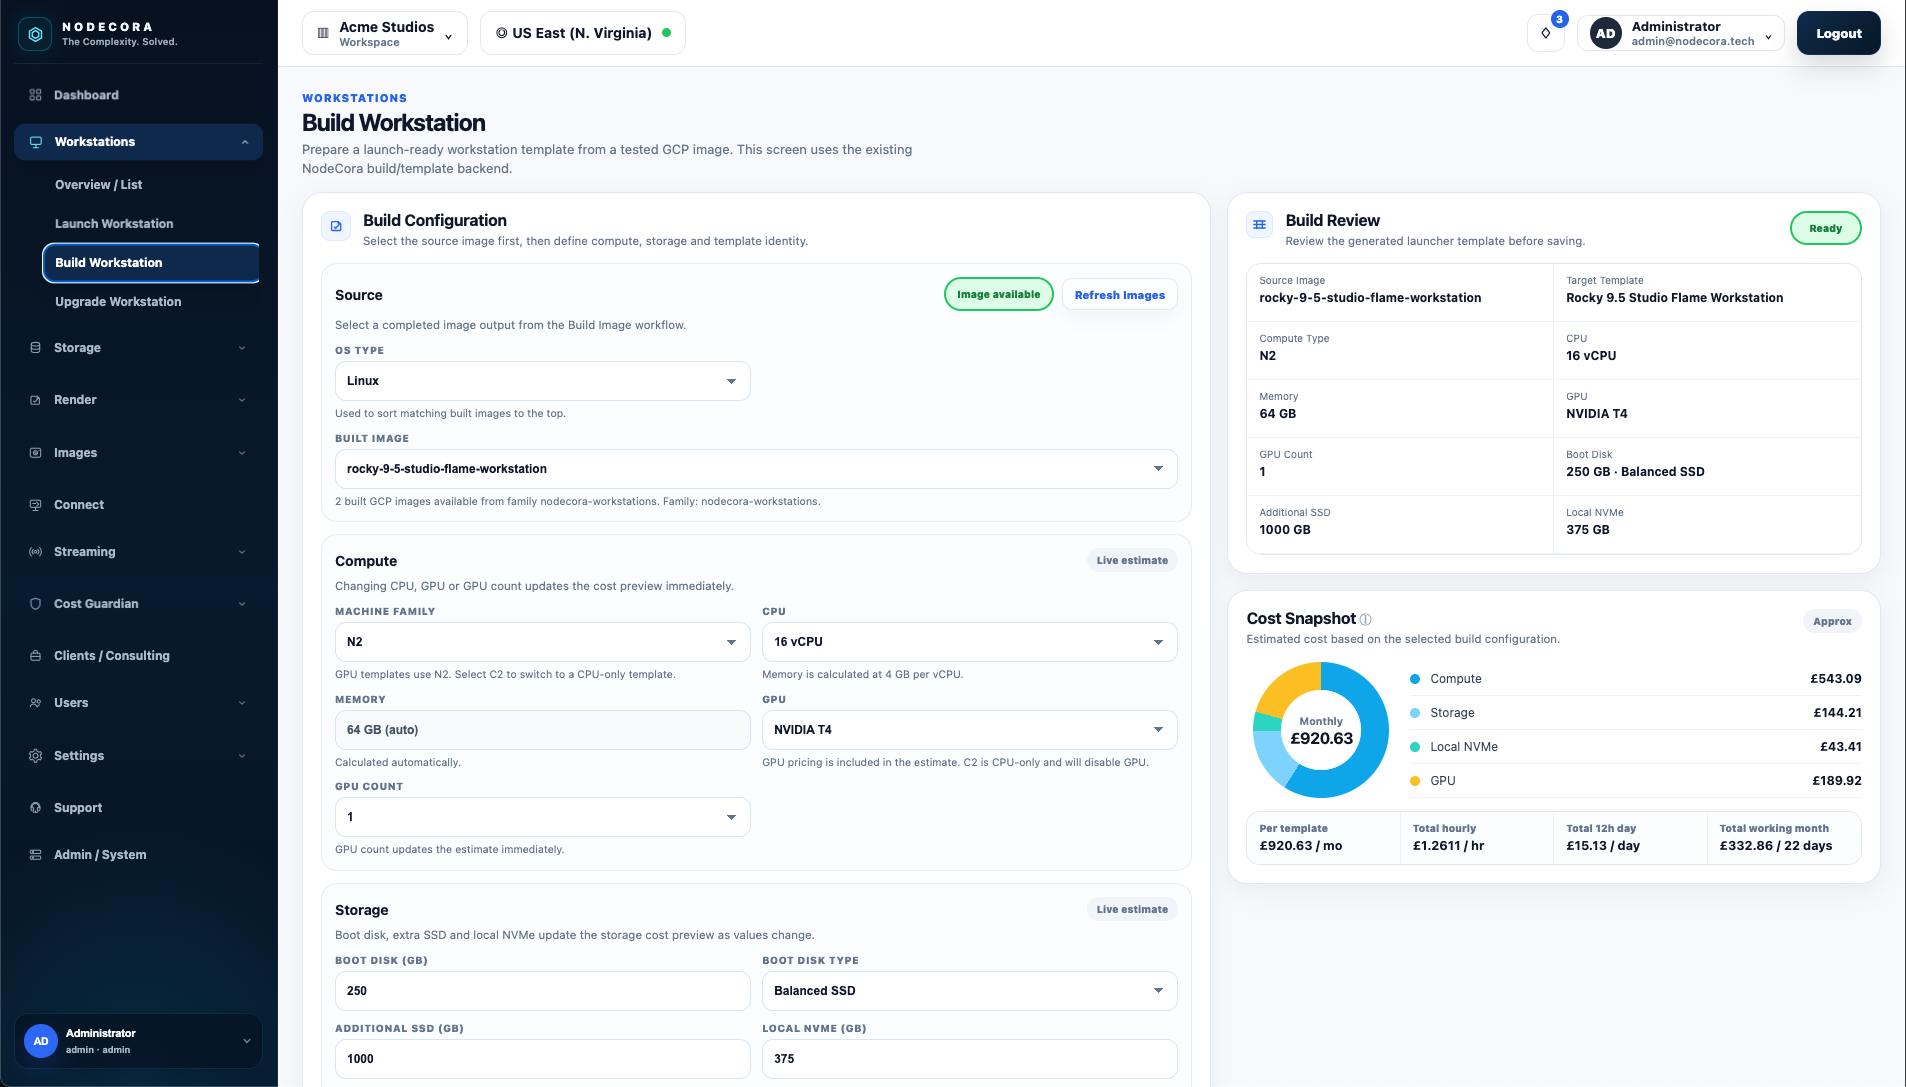Open the US East (N. Virginia) region selector
The width and height of the screenshot is (1906, 1087).
click(x=583, y=33)
